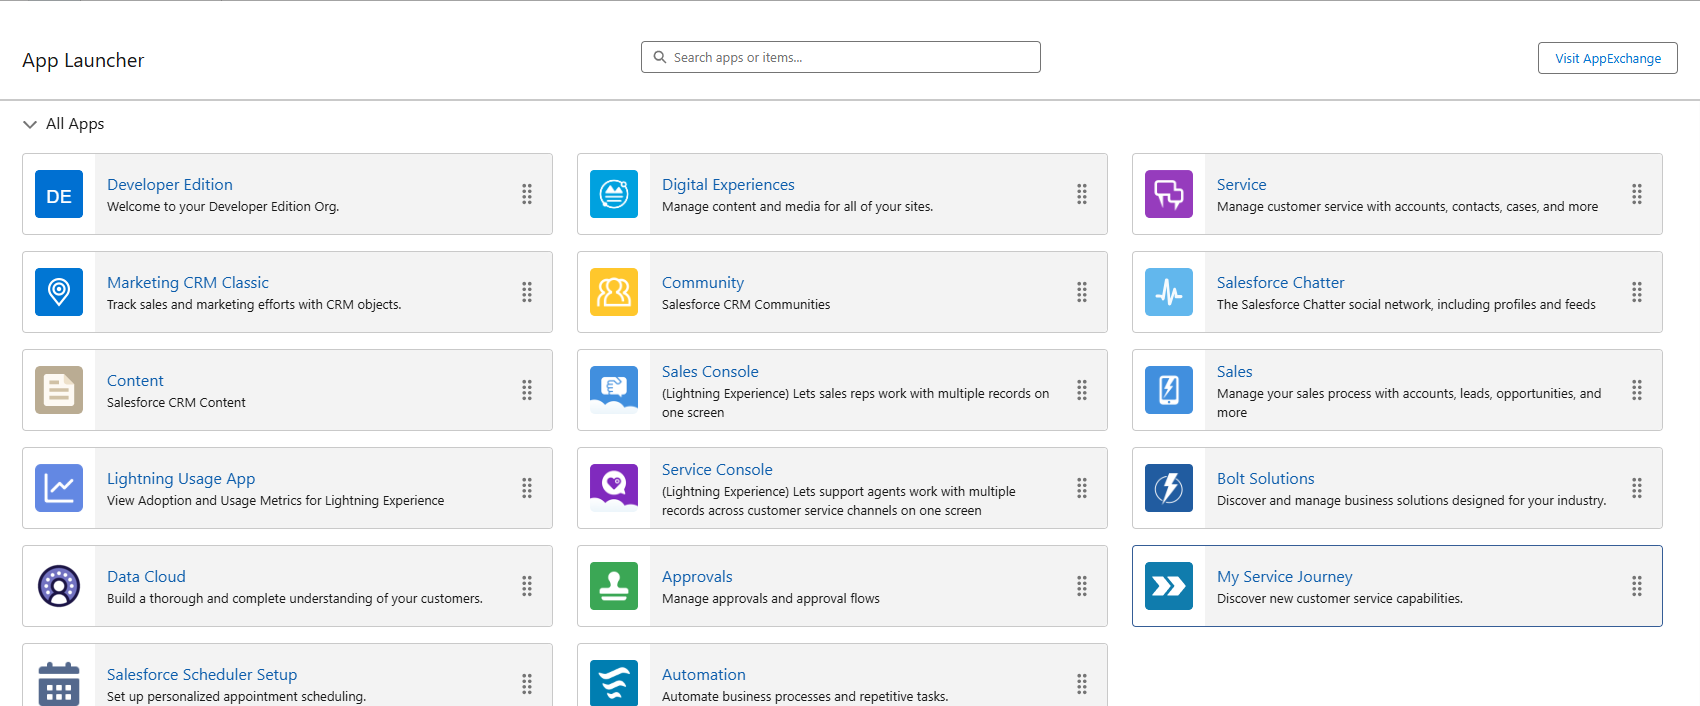Click the Salesforce Chatter pulse icon
This screenshot has width=1700, height=706.
(1169, 292)
